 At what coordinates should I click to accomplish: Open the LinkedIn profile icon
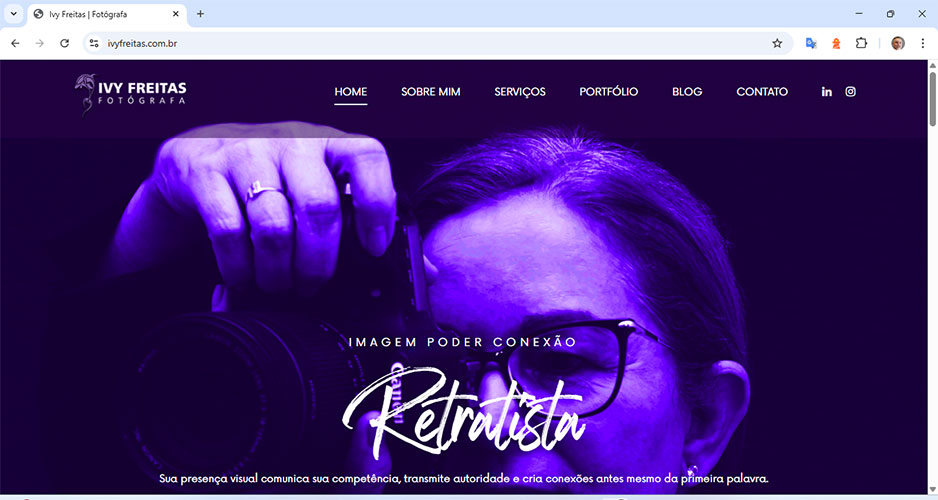coord(826,92)
